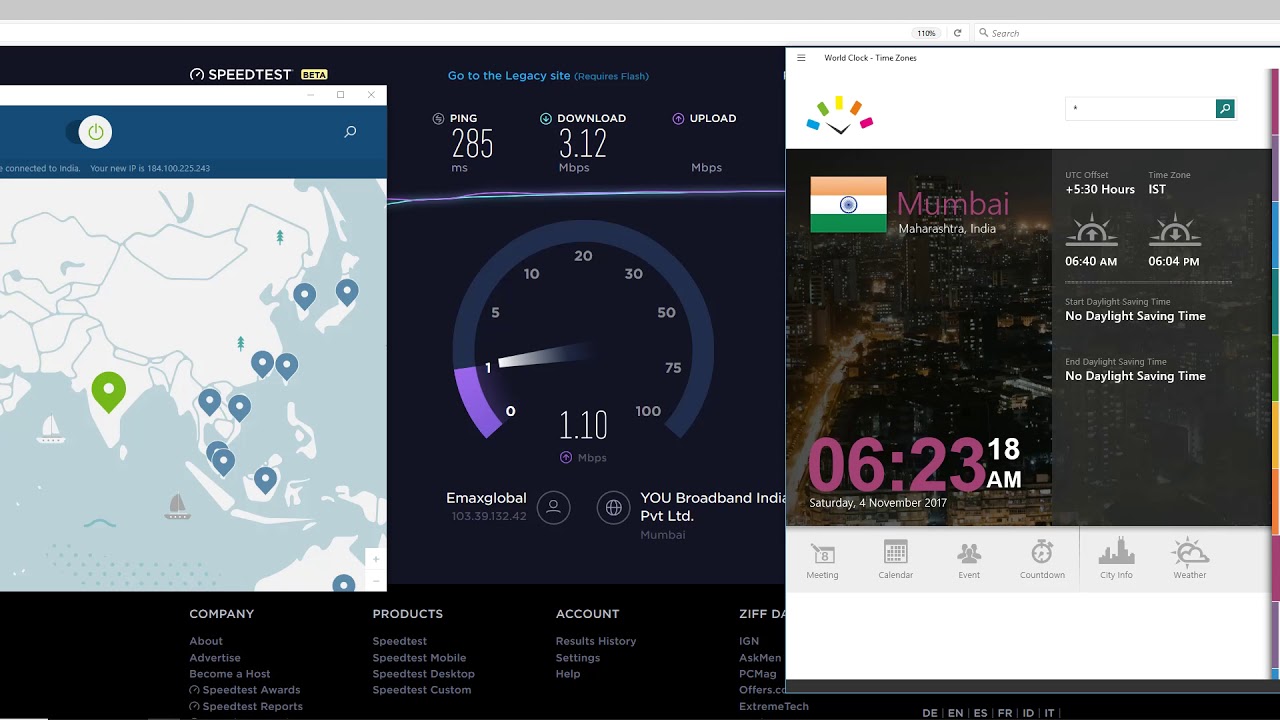
Task: Click the DOWNLOAD arrow icon
Action: [x=545, y=118]
